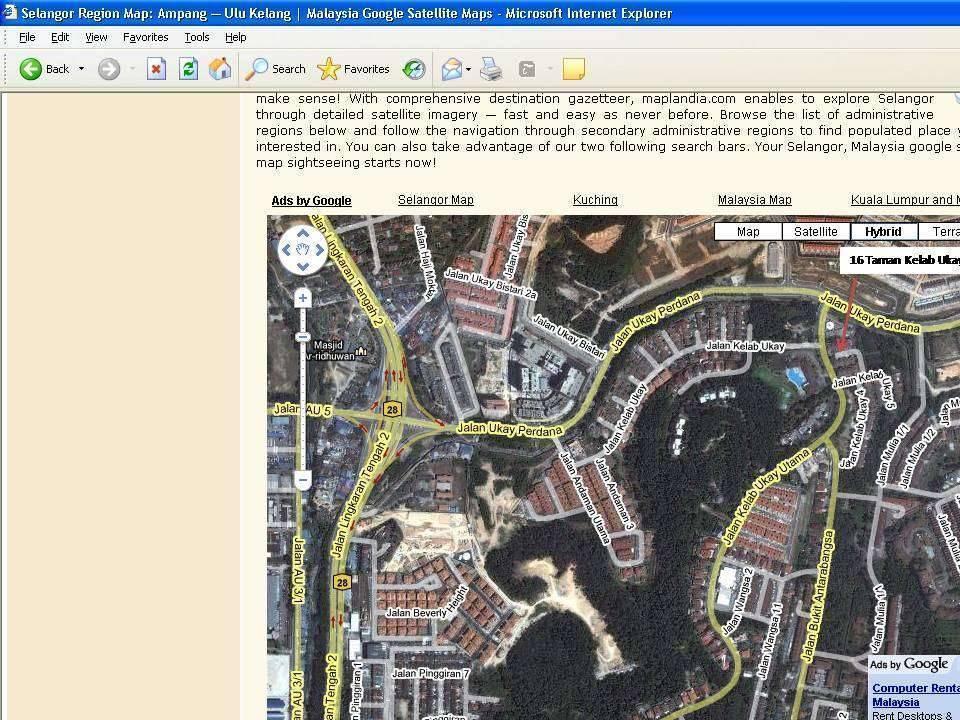Open the Tools menu
The width and height of the screenshot is (960, 720).
(x=197, y=37)
